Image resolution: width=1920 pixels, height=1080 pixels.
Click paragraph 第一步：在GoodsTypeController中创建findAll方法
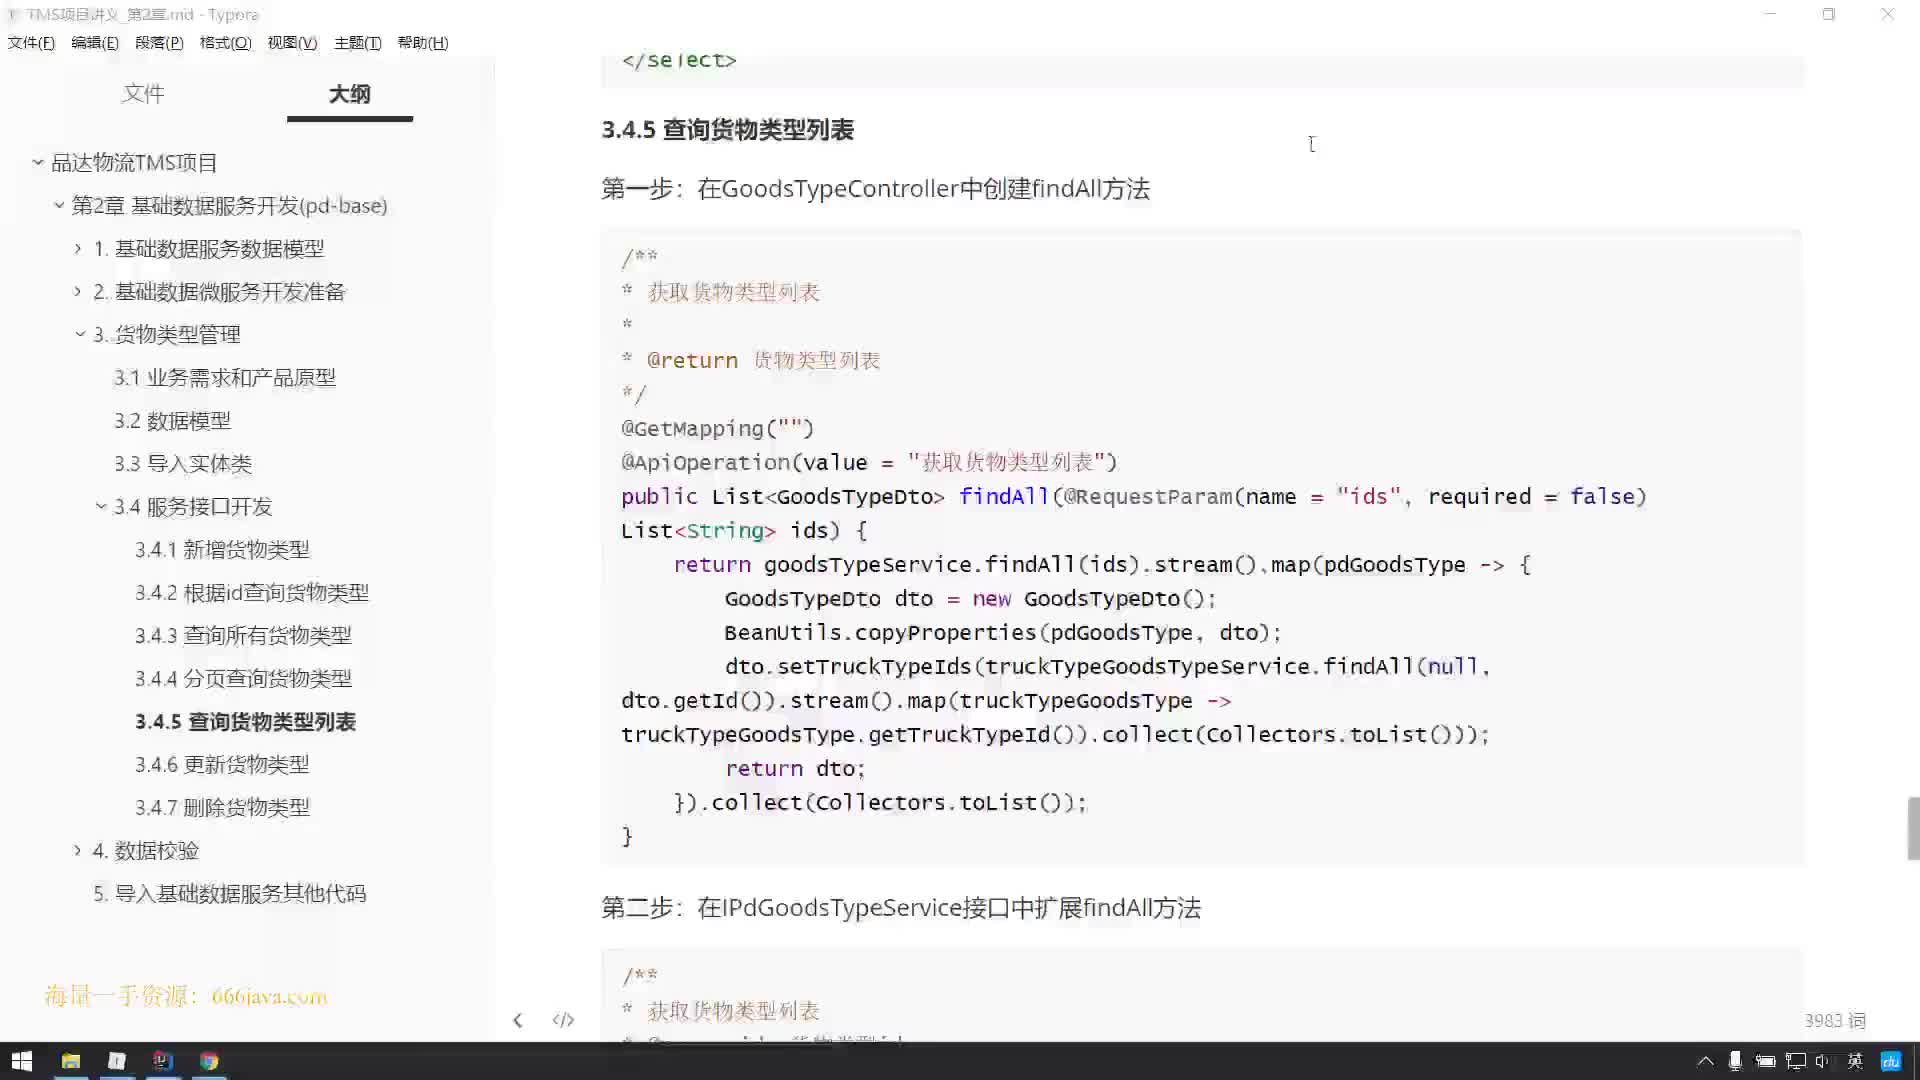pos(875,188)
